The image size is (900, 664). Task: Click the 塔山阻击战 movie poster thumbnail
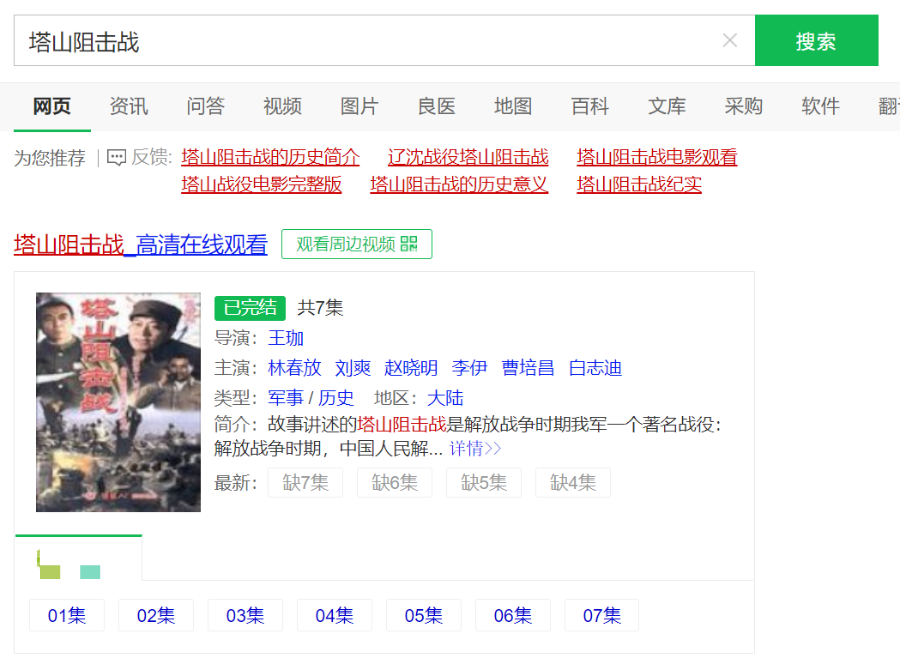click(118, 402)
